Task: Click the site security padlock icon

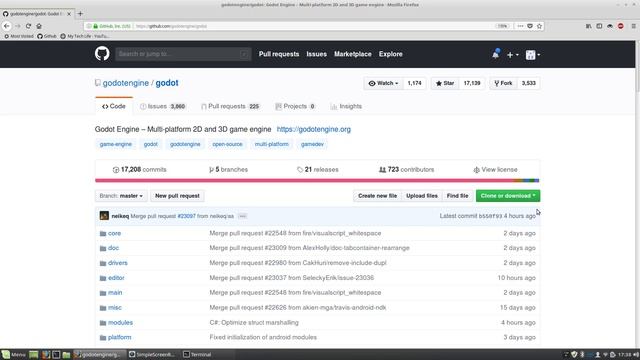Action: 96,26
